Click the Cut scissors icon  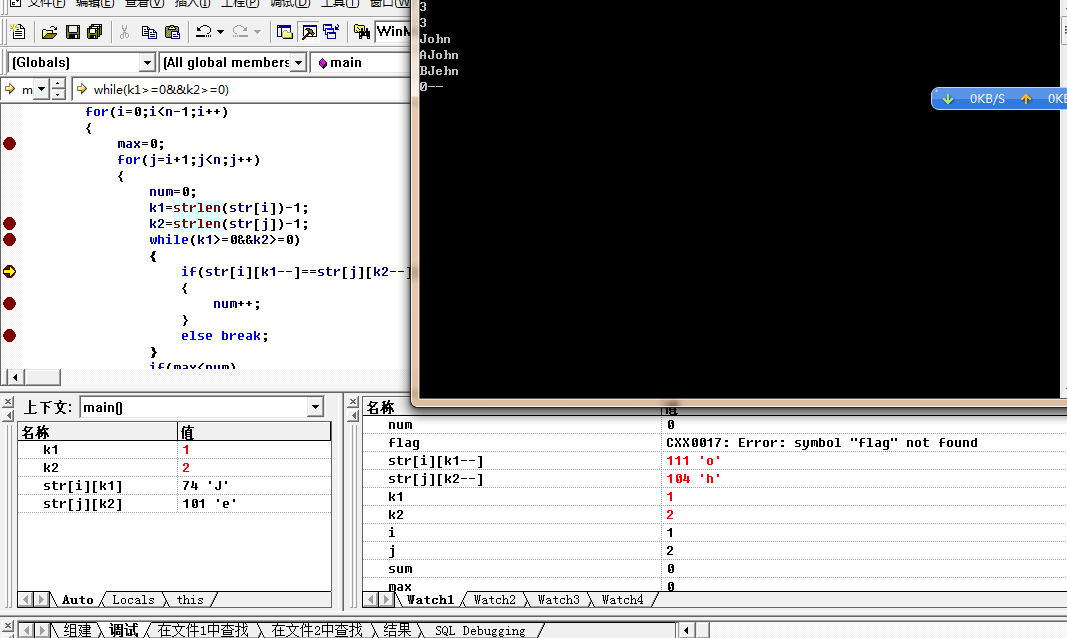(124, 32)
